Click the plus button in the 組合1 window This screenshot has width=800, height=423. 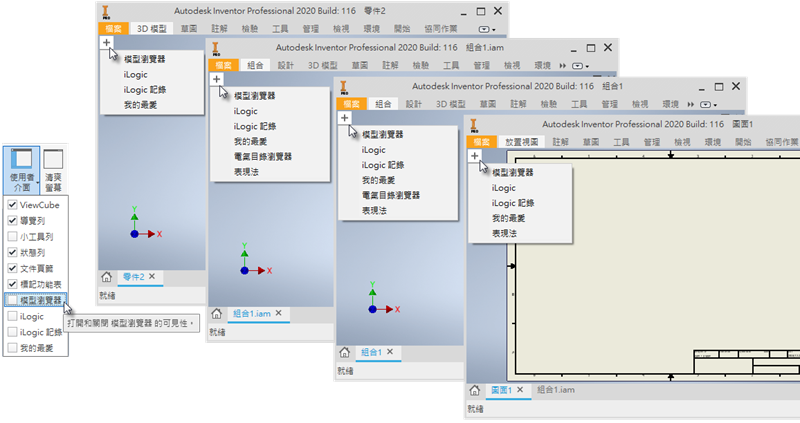point(344,118)
